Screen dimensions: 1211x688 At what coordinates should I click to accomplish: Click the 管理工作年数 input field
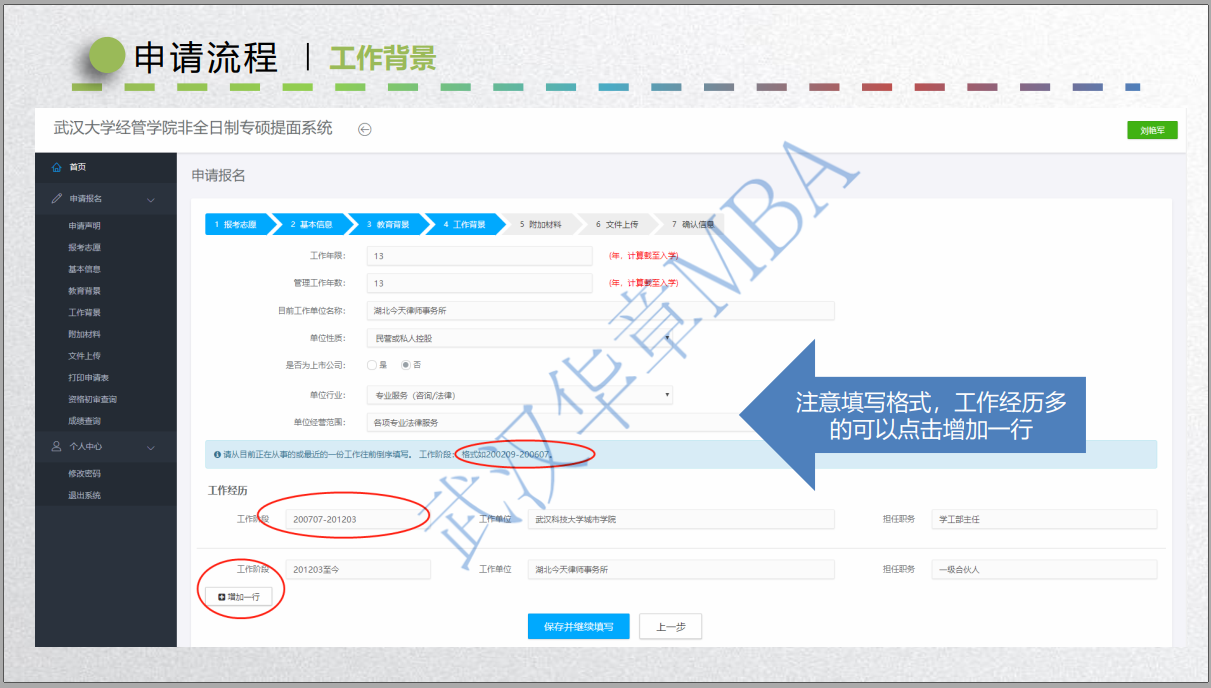[480, 283]
